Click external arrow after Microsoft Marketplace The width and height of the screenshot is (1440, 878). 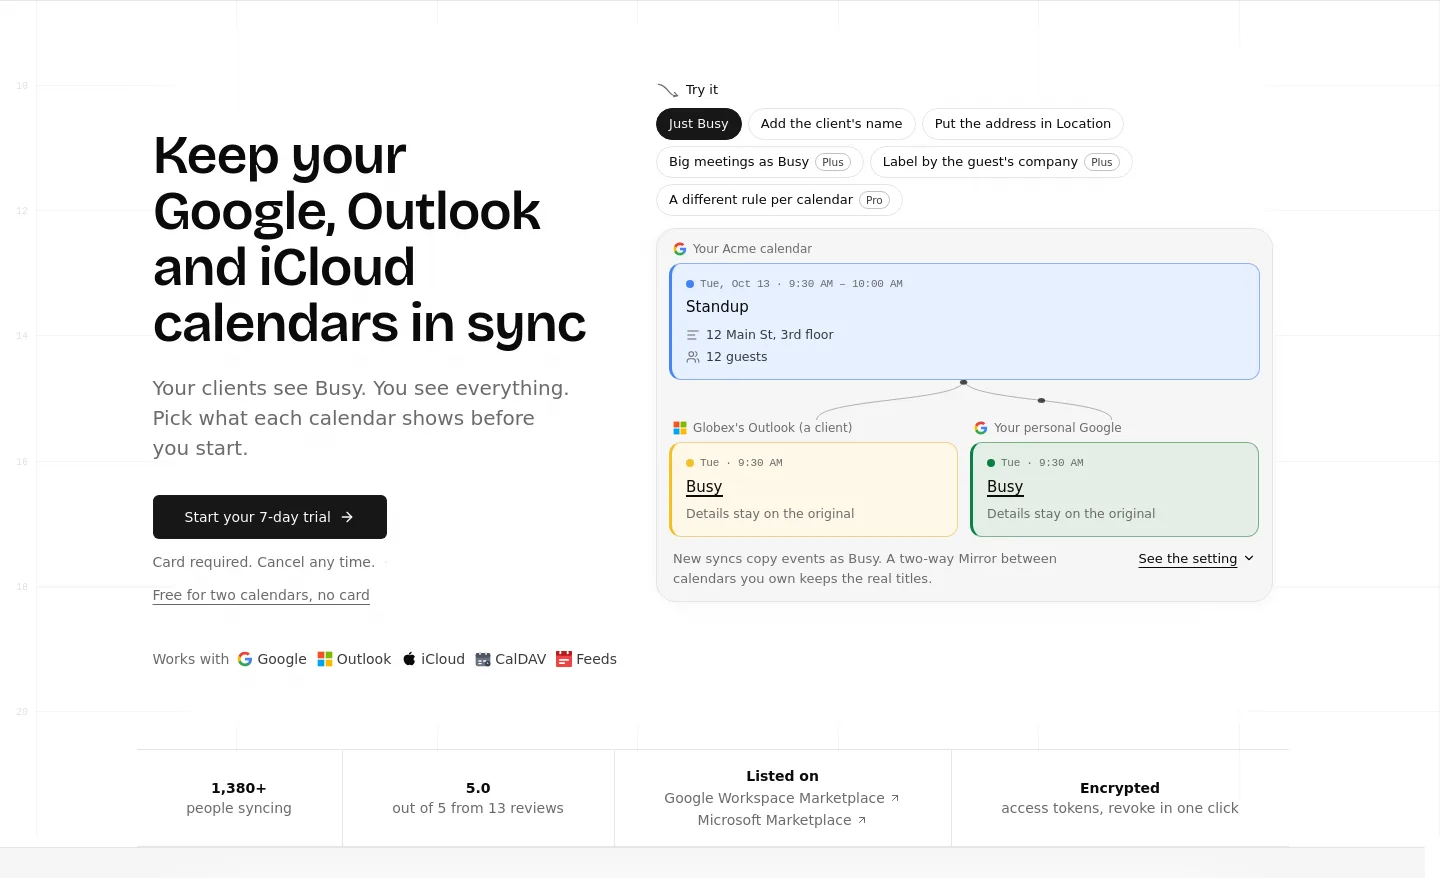click(862, 820)
